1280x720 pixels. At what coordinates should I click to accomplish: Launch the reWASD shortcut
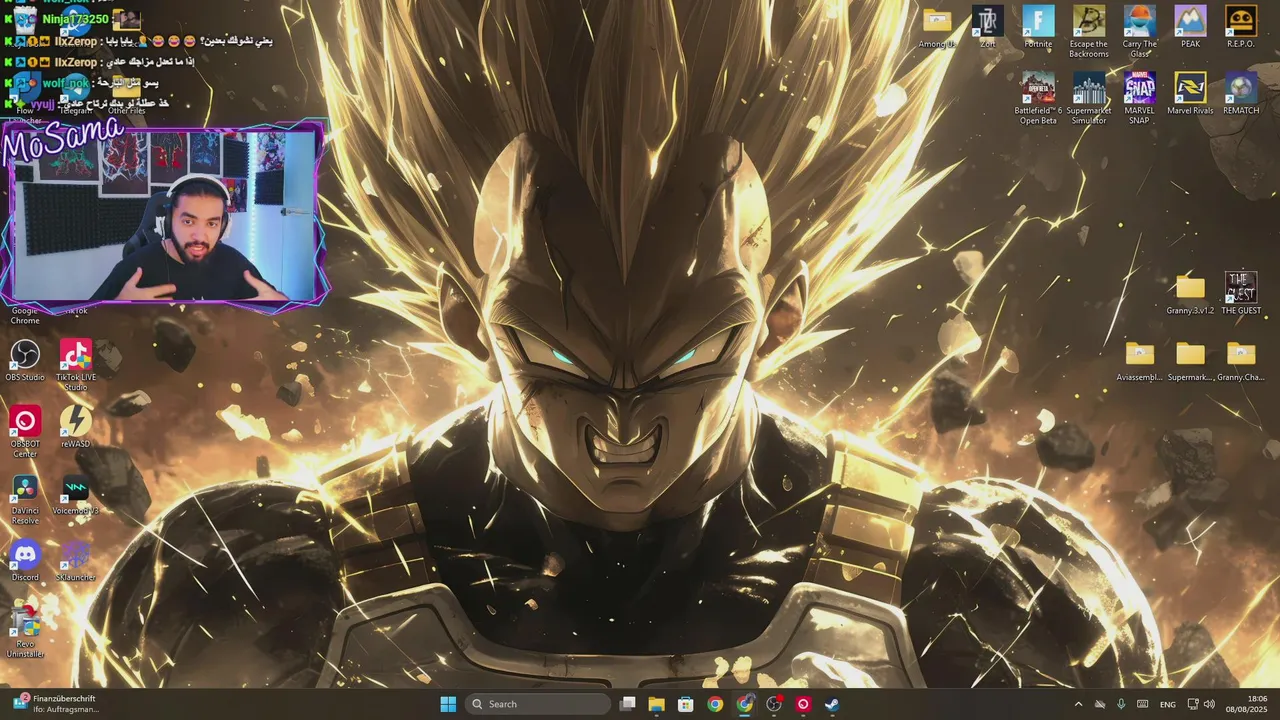tap(76, 427)
